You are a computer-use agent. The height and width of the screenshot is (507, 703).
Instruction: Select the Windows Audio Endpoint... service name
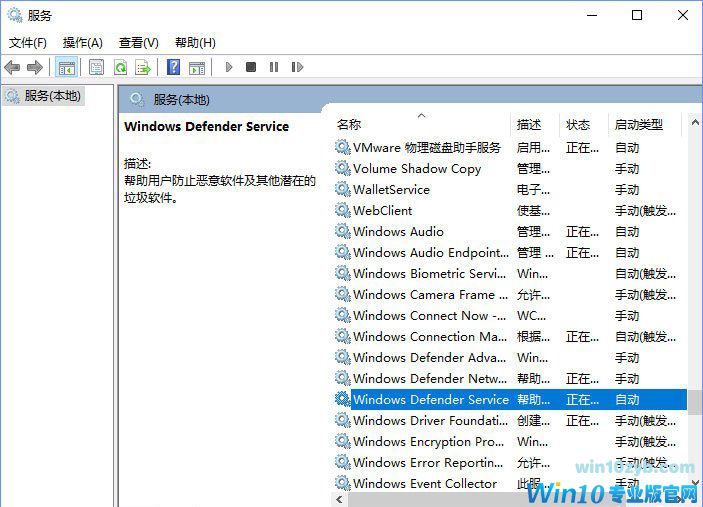click(431, 253)
